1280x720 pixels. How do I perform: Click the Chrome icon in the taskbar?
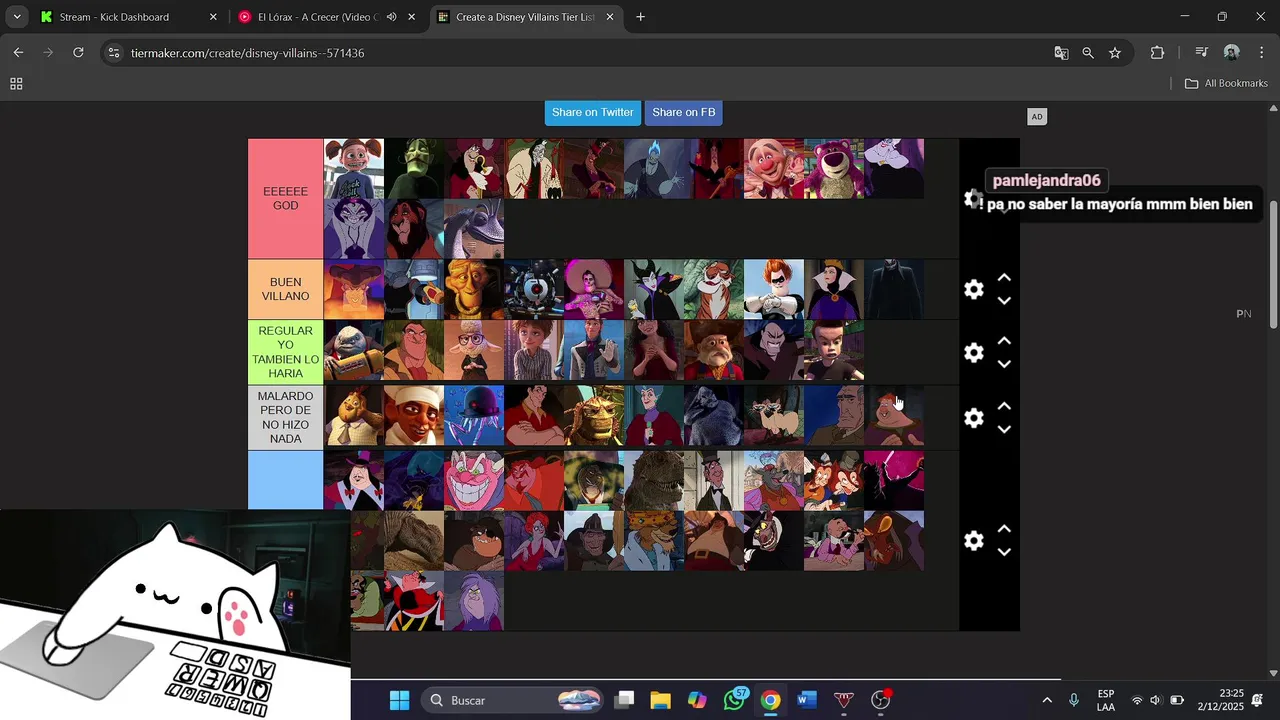770,700
